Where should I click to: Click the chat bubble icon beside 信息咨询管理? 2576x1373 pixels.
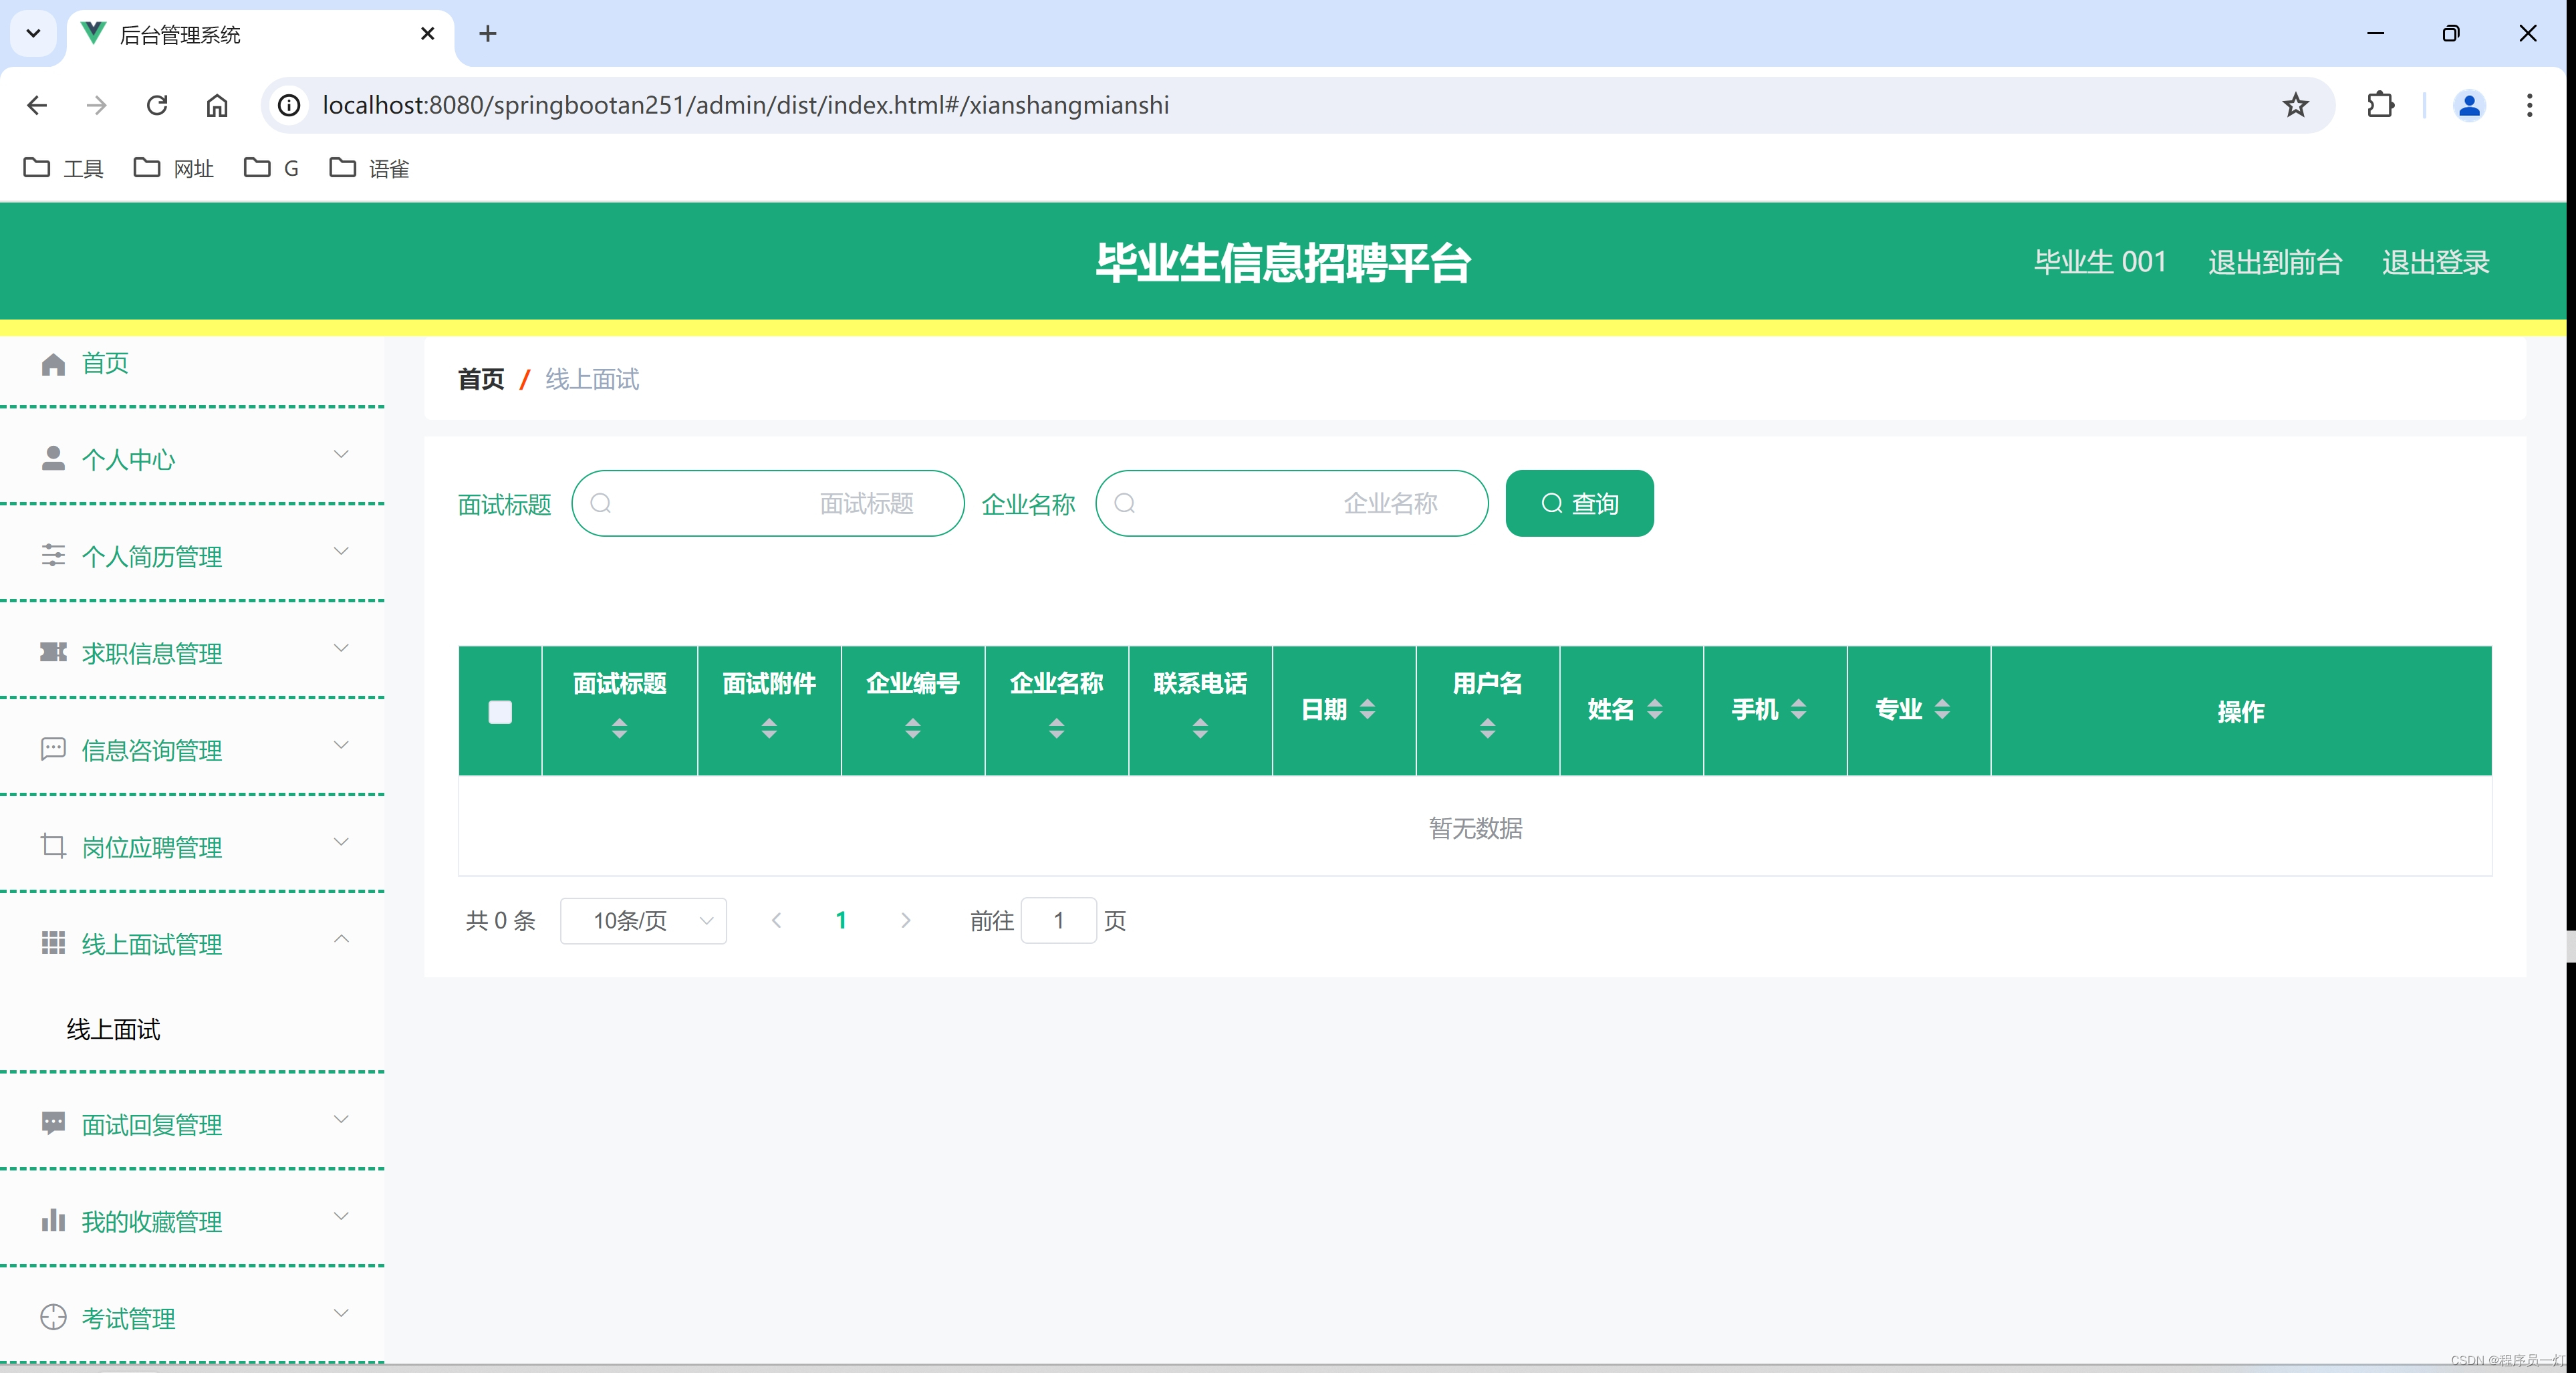tap(53, 749)
